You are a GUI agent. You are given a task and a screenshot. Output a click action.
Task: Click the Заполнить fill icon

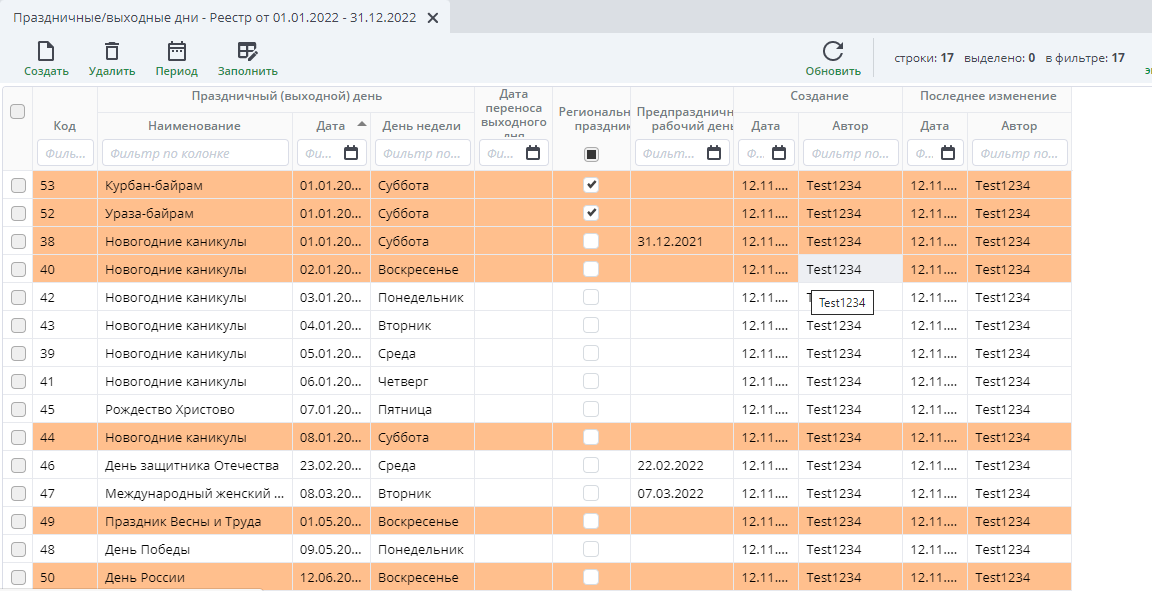[247, 52]
